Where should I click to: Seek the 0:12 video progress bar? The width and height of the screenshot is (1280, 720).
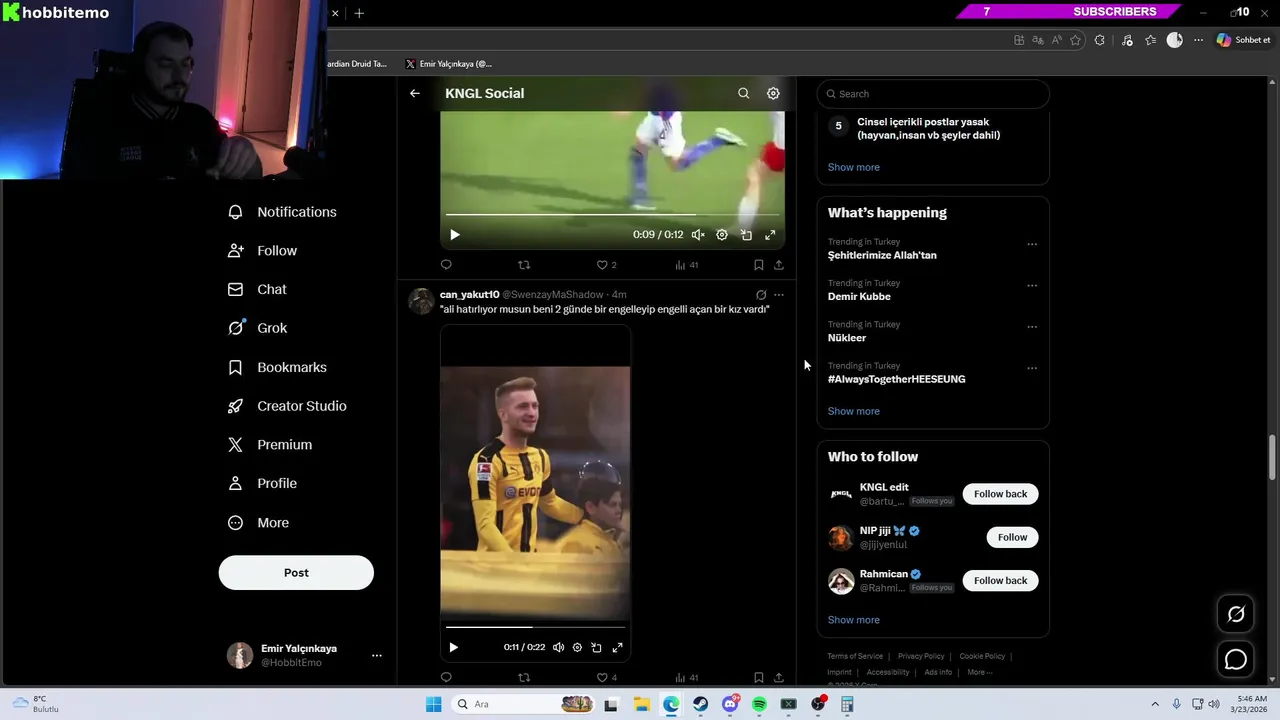click(x=612, y=214)
